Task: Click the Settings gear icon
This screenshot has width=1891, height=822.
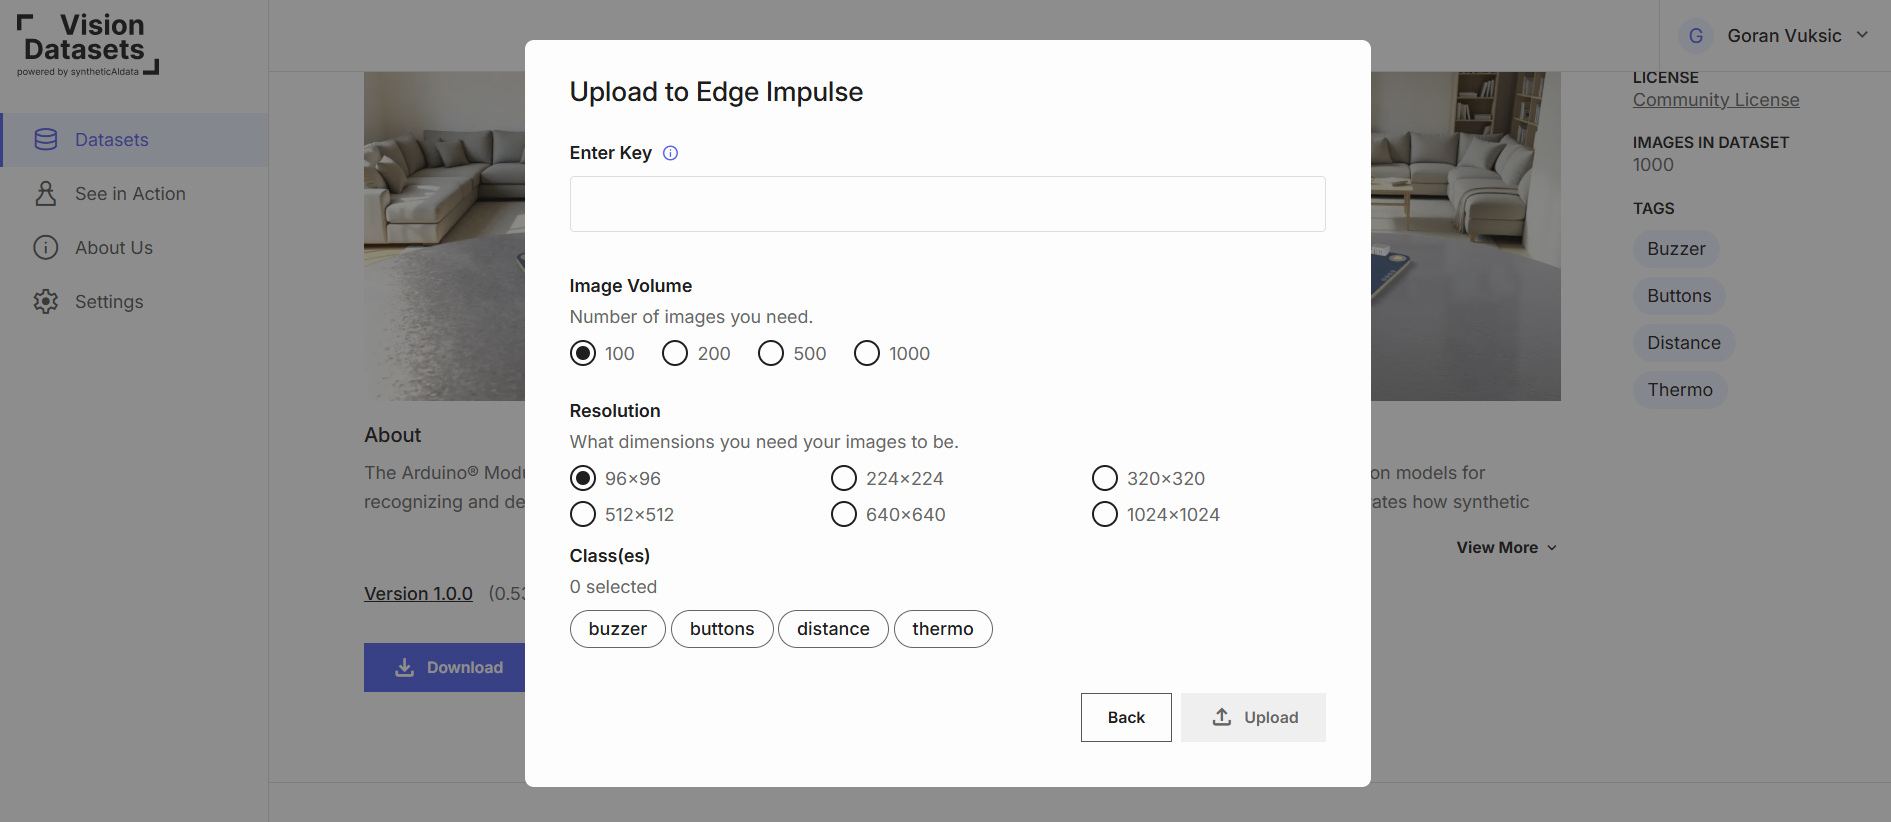Action: [46, 302]
